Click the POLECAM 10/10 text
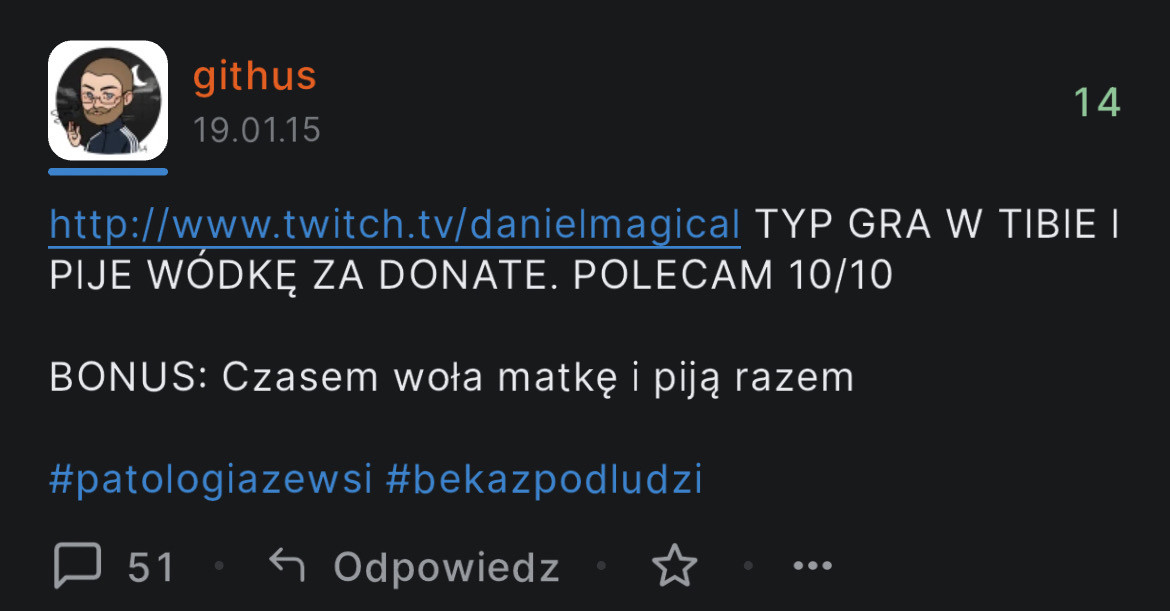 point(733,275)
